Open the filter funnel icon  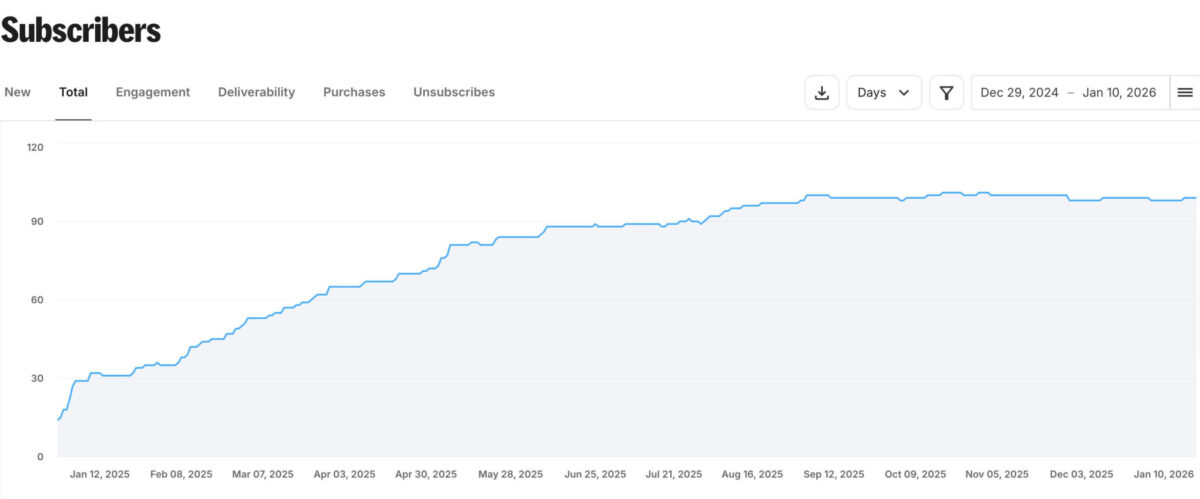click(946, 92)
